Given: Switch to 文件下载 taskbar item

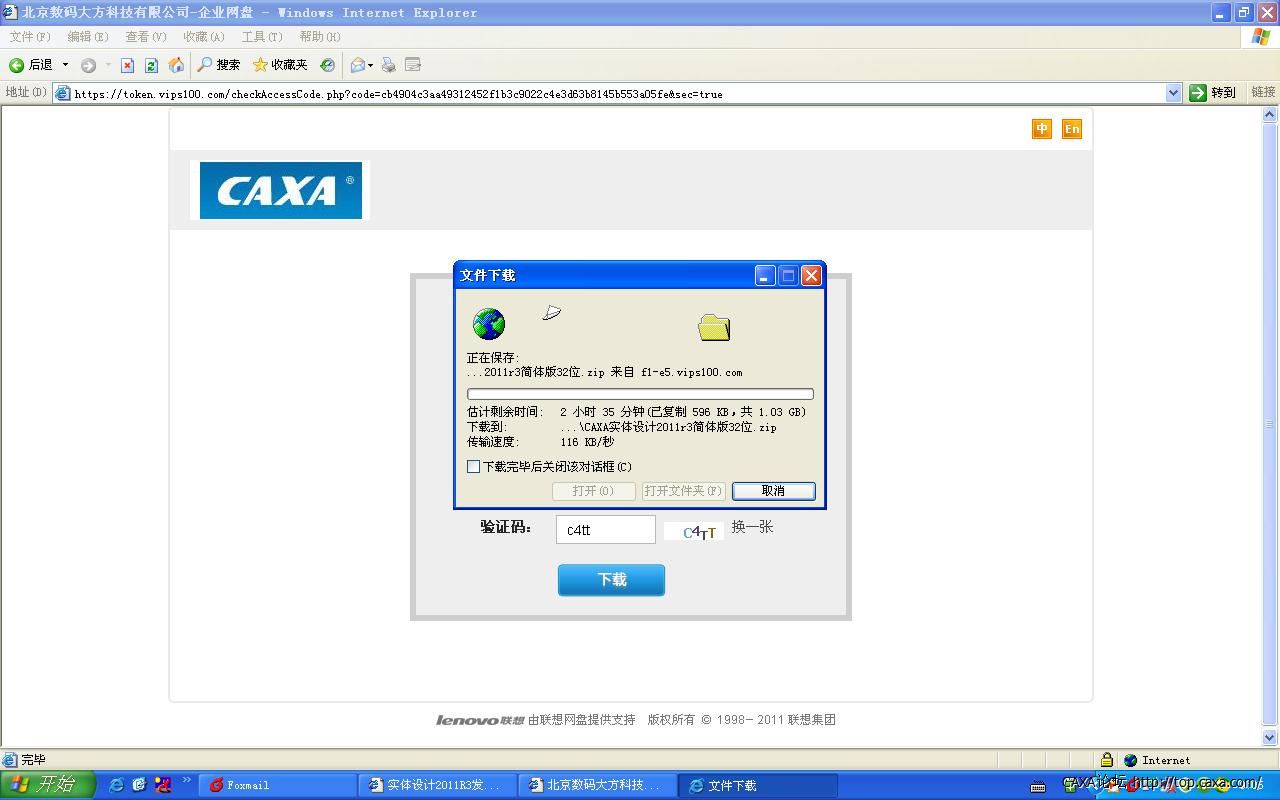Looking at the screenshot, I should tap(757, 785).
